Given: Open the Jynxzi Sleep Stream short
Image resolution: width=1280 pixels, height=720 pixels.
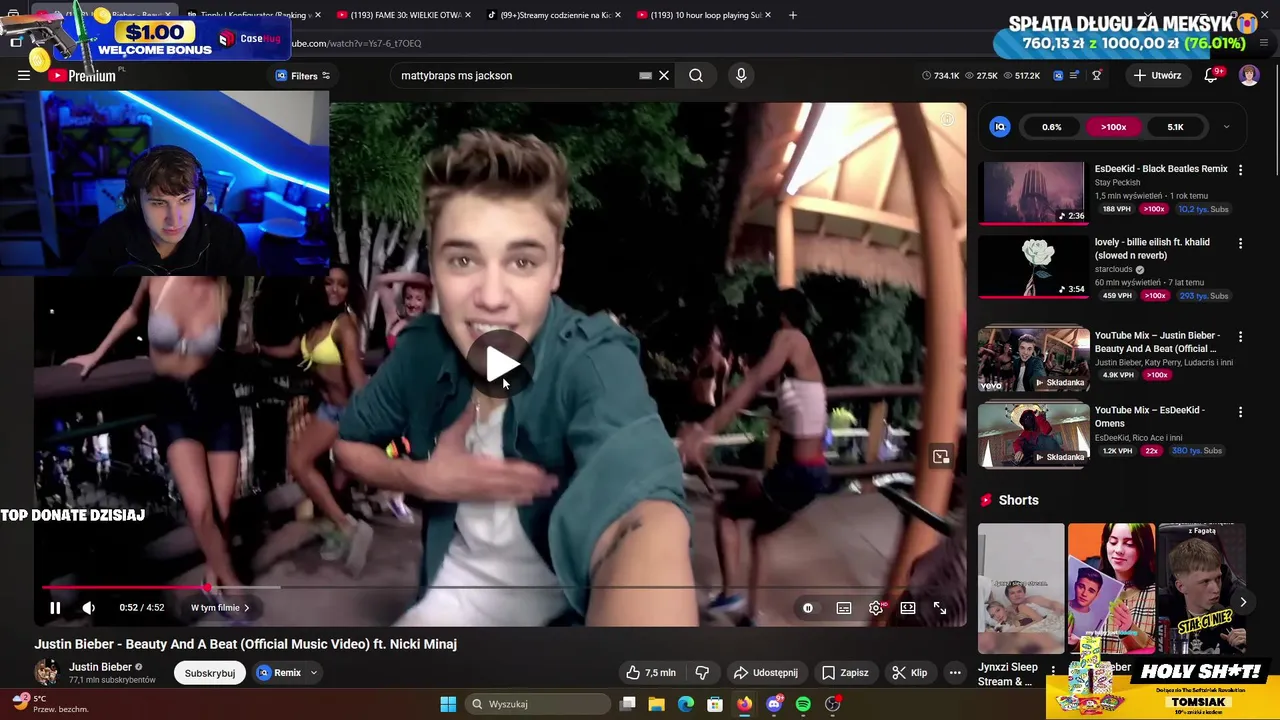Looking at the screenshot, I should pos(1021,588).
